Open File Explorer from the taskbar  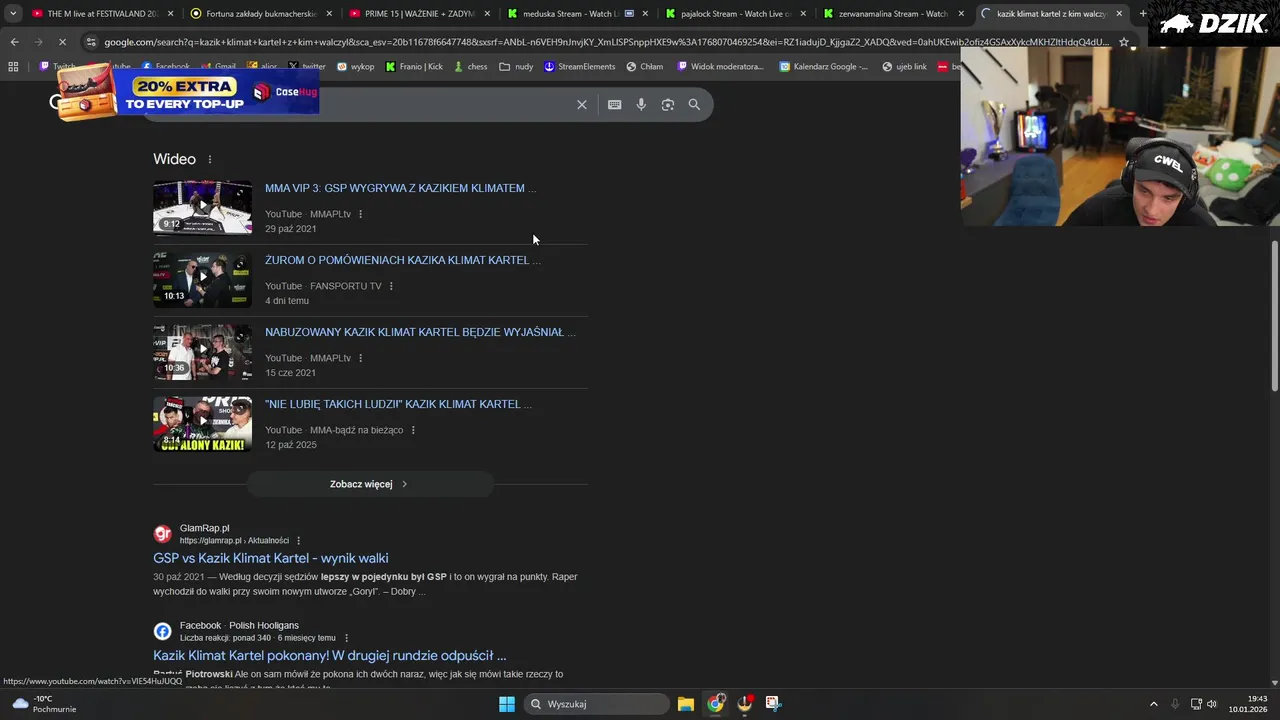pyautogui.click(x=686, y=704)
